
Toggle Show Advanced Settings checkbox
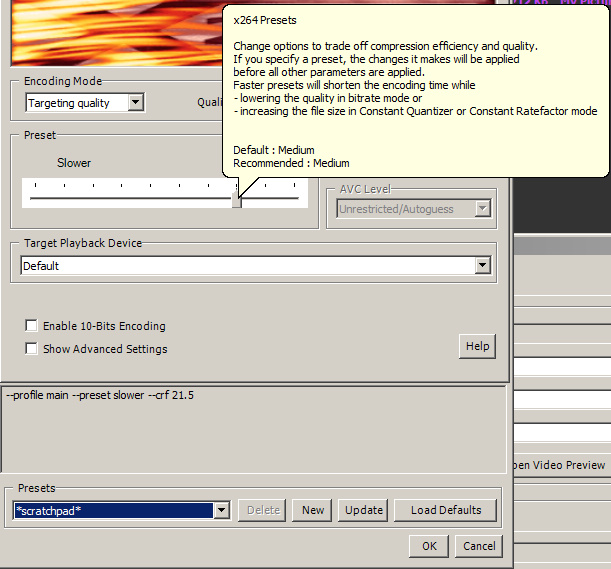[31, 348]
